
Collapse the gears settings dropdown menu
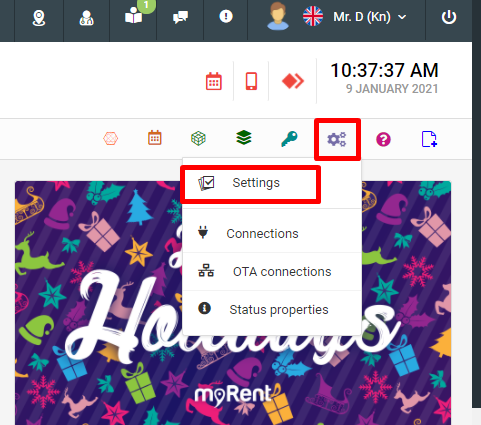pos(337,139)
